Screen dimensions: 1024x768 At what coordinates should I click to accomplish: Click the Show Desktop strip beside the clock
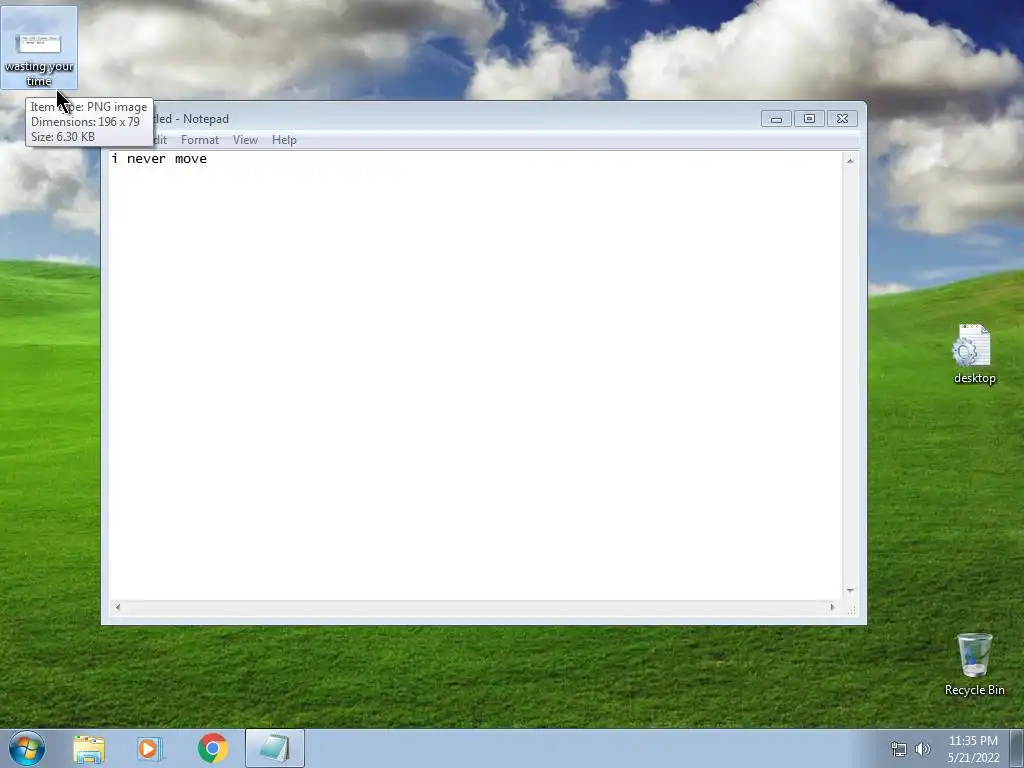pyautogui.click(x=1017, y=748)
